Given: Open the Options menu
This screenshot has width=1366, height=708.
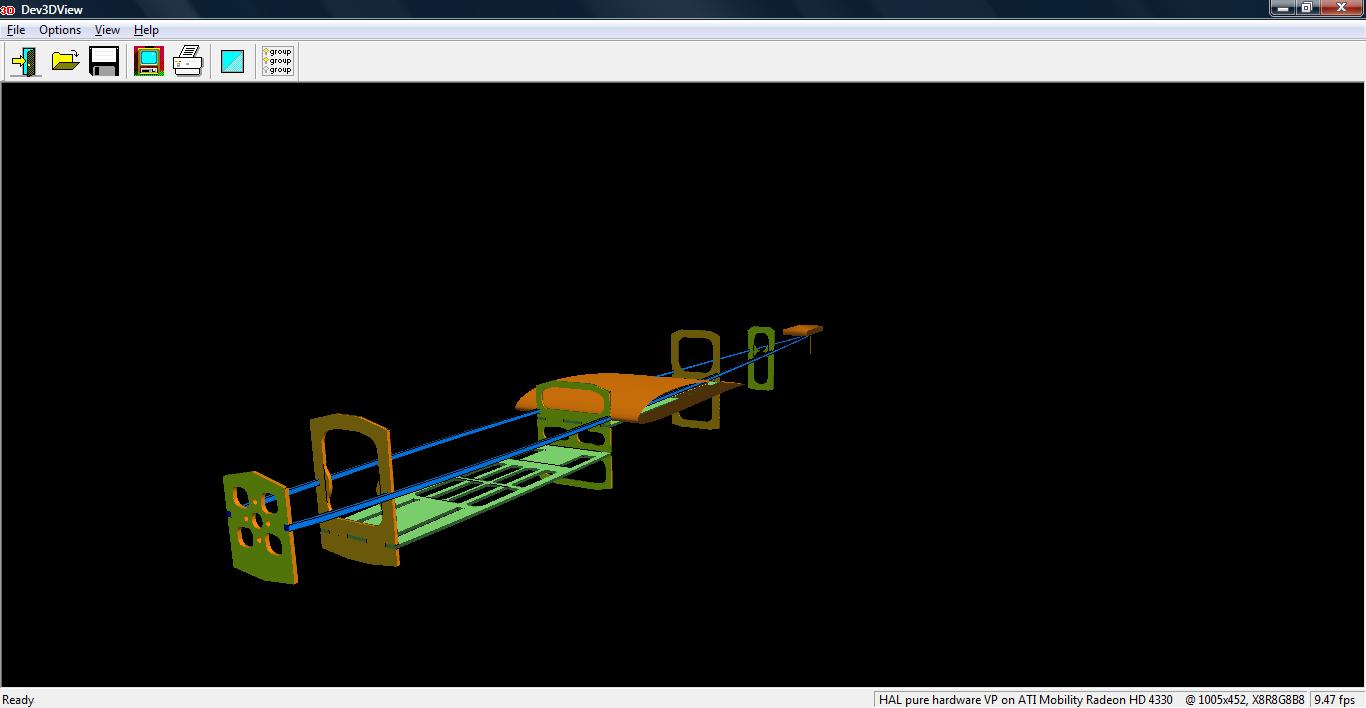Looking at the screenshot, I should click(x=60, y=30).
